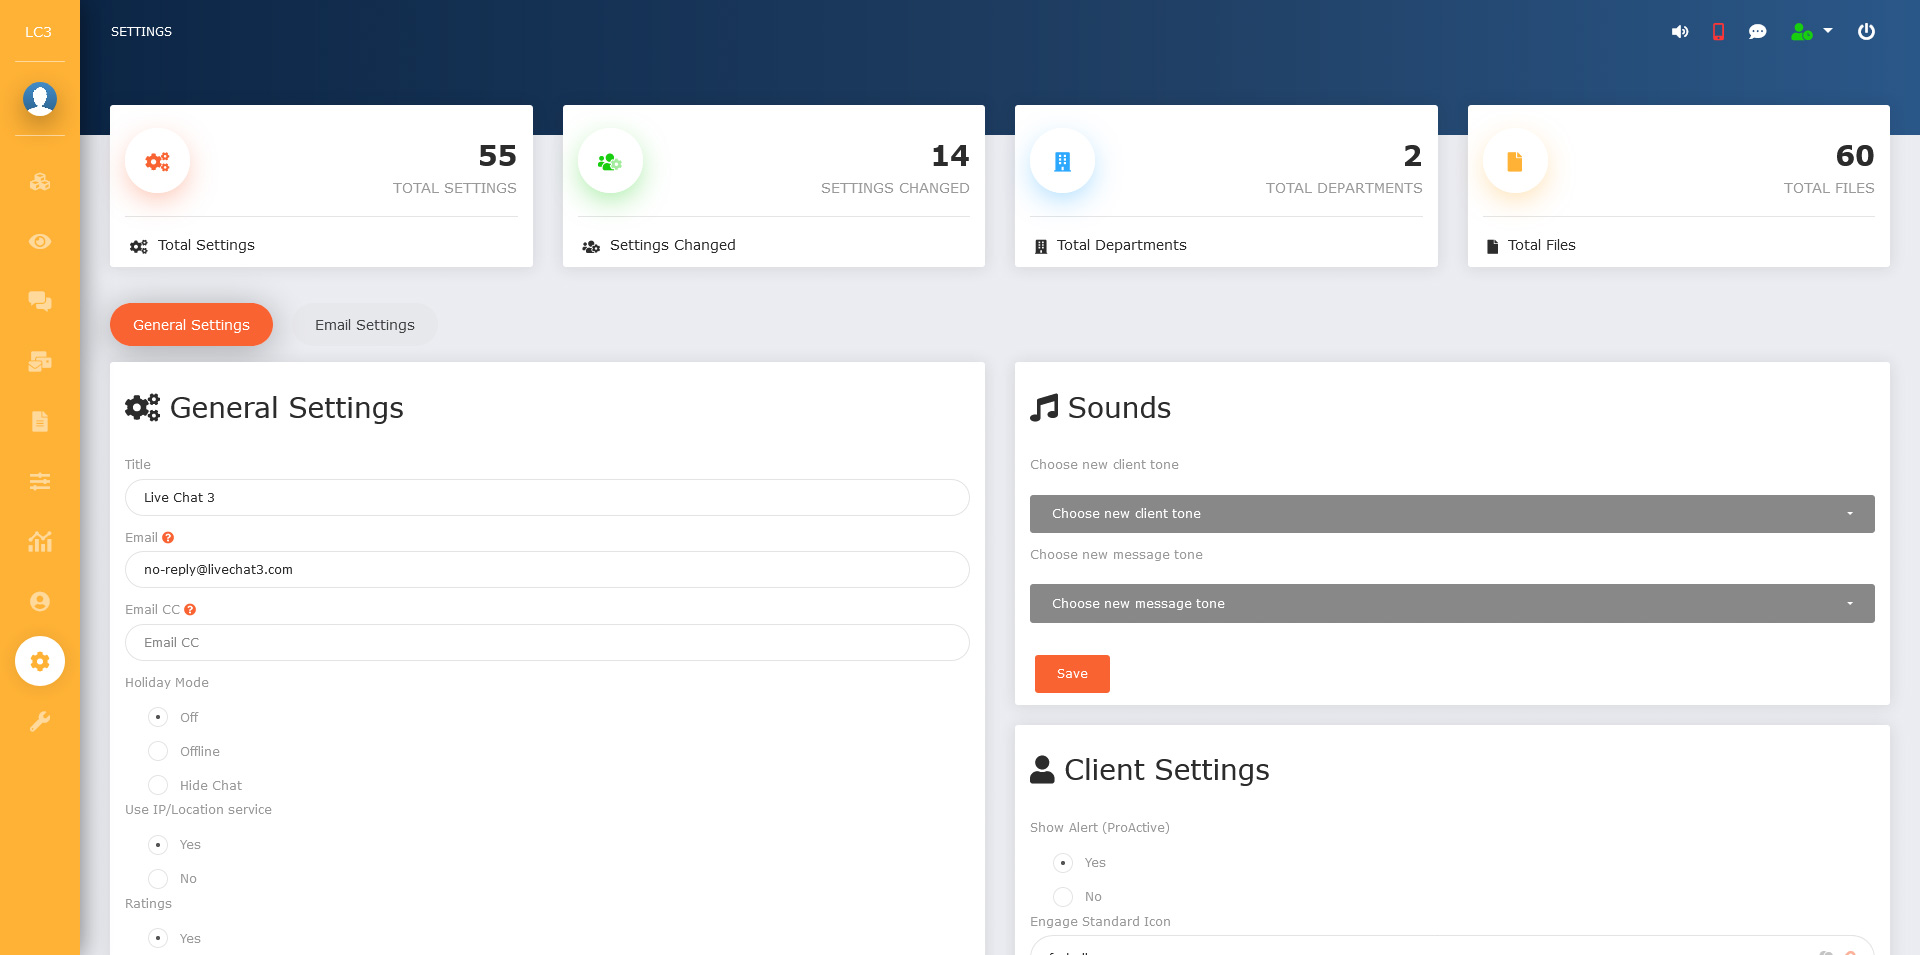
Task: Expand the Choose new message tone dropdown
Action: click(x=1451, y=604)
